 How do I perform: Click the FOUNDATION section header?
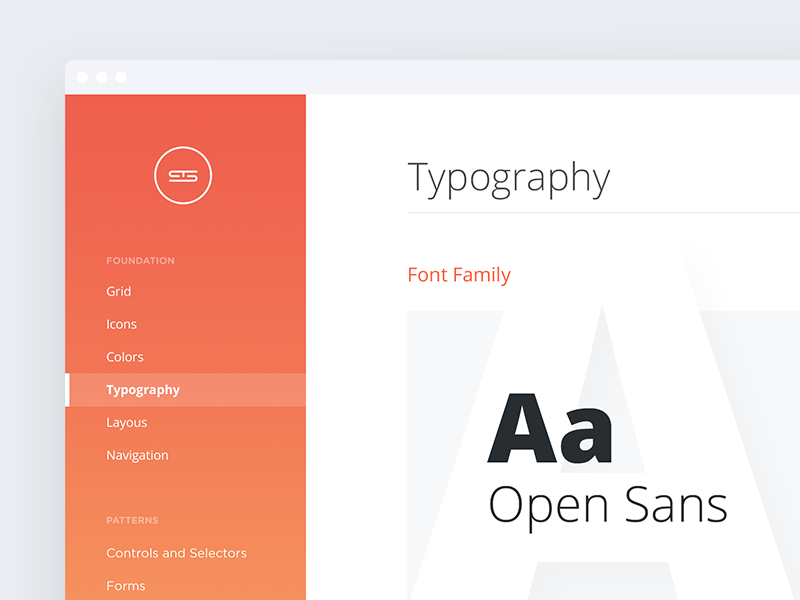[x=140, y=261]
